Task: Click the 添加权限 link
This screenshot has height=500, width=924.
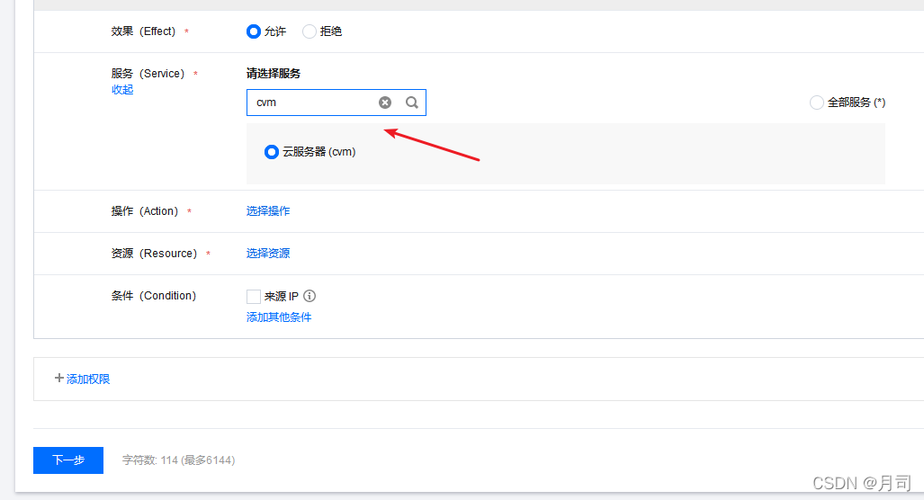Action: pos(88,379)
